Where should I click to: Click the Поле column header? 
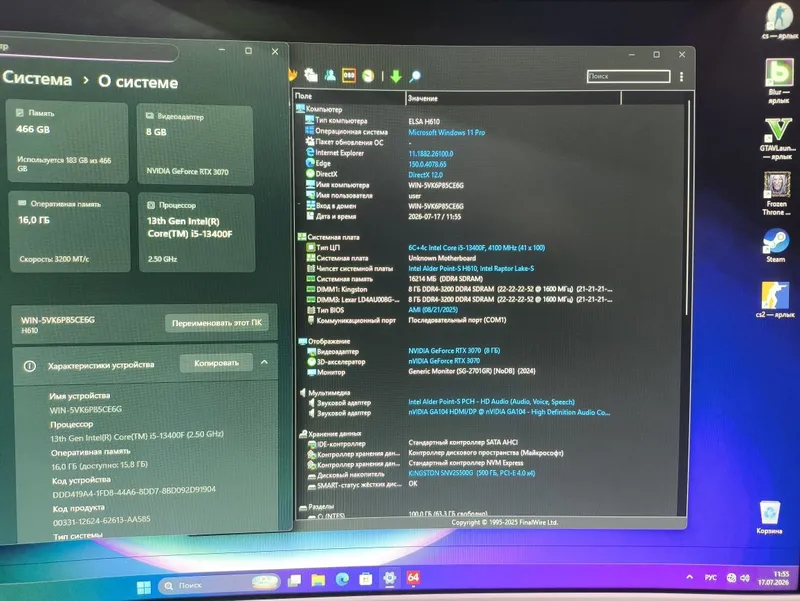tap(349, 96)
